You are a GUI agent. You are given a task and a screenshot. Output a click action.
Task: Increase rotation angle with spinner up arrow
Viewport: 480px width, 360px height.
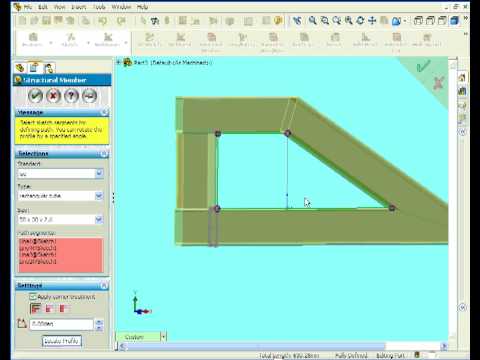[x=99, y=322]
